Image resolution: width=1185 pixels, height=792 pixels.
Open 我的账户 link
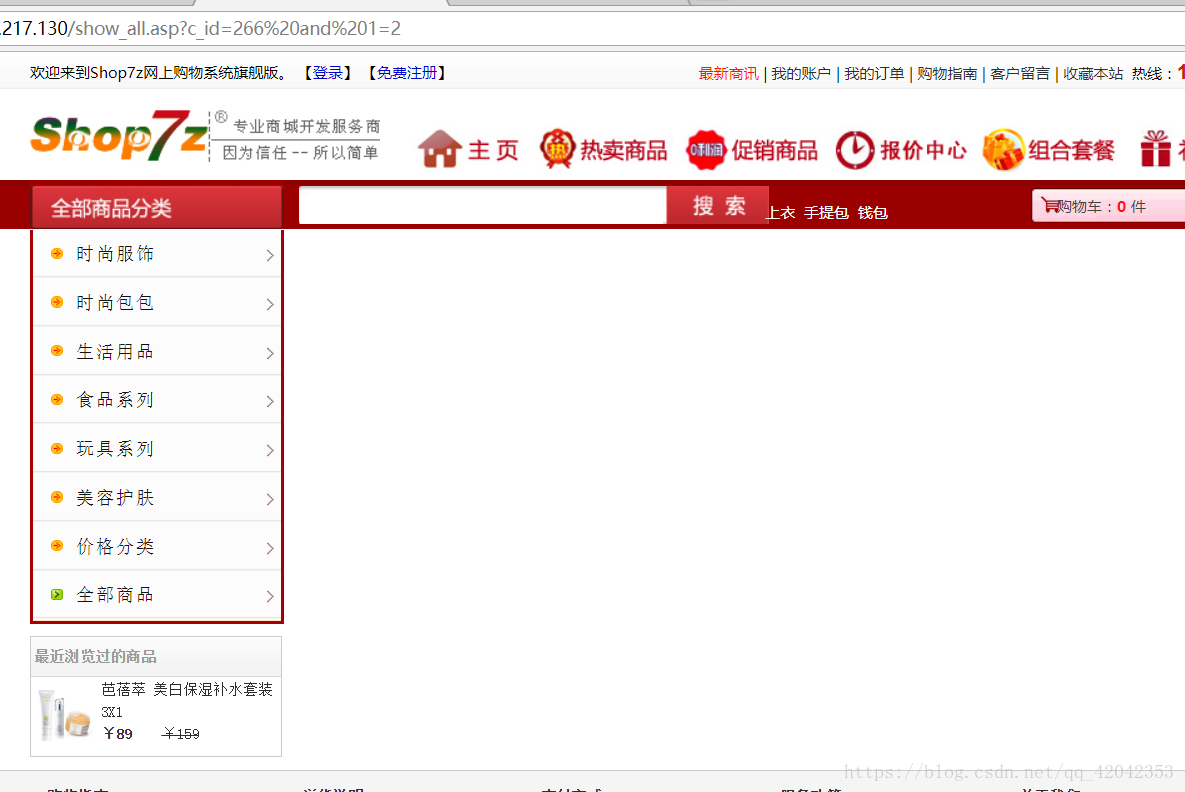pyautogui.click(x=801, y=73)
